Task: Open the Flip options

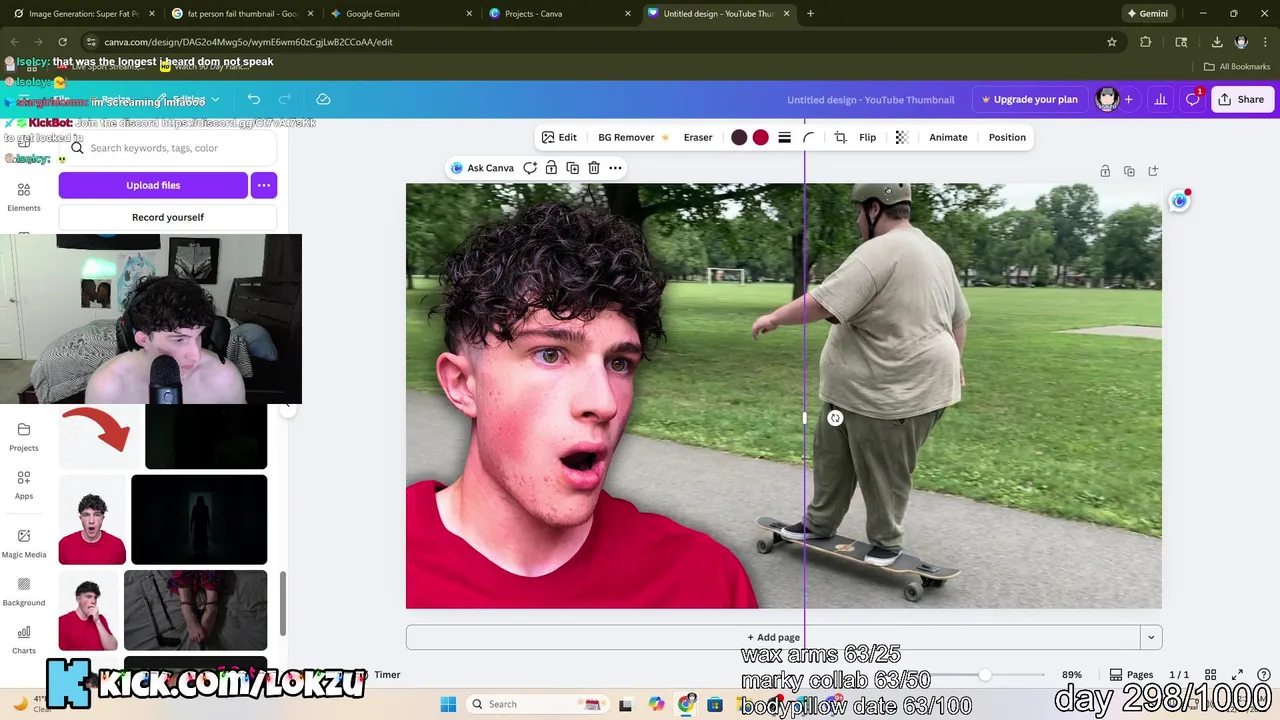Action: (867, 137)
